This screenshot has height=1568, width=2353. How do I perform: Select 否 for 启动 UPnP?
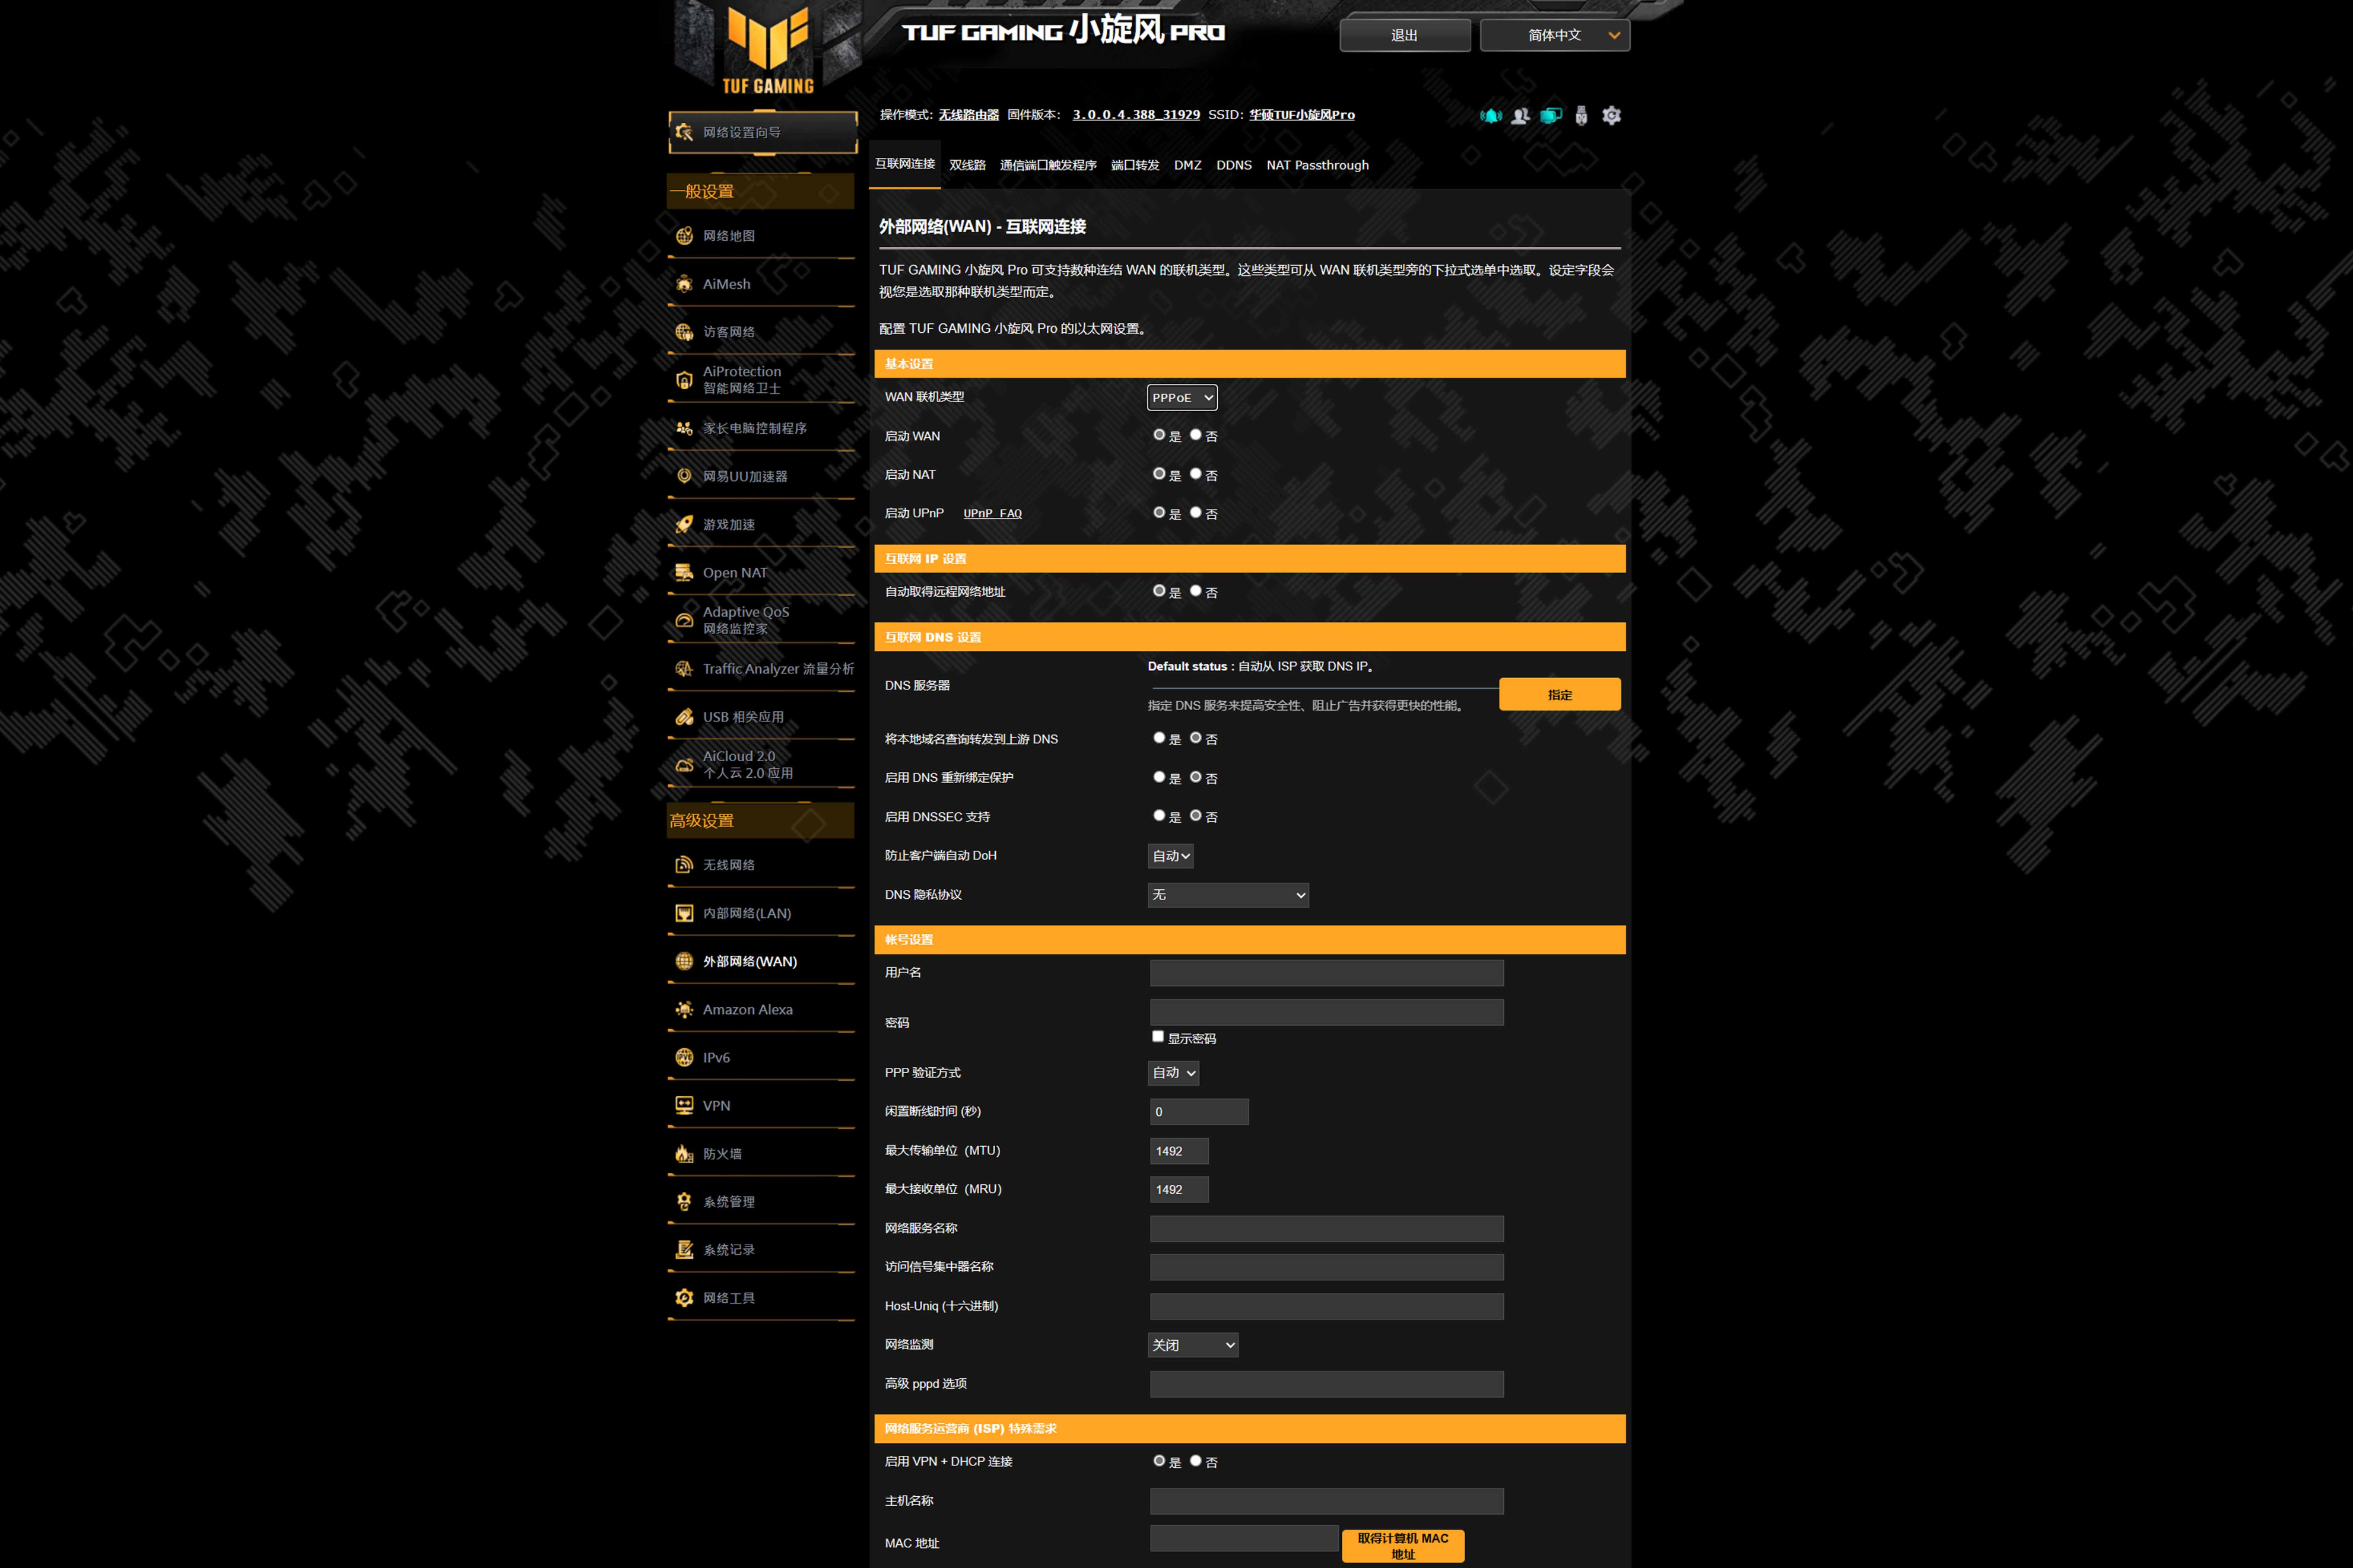(x=1195, y=513)
